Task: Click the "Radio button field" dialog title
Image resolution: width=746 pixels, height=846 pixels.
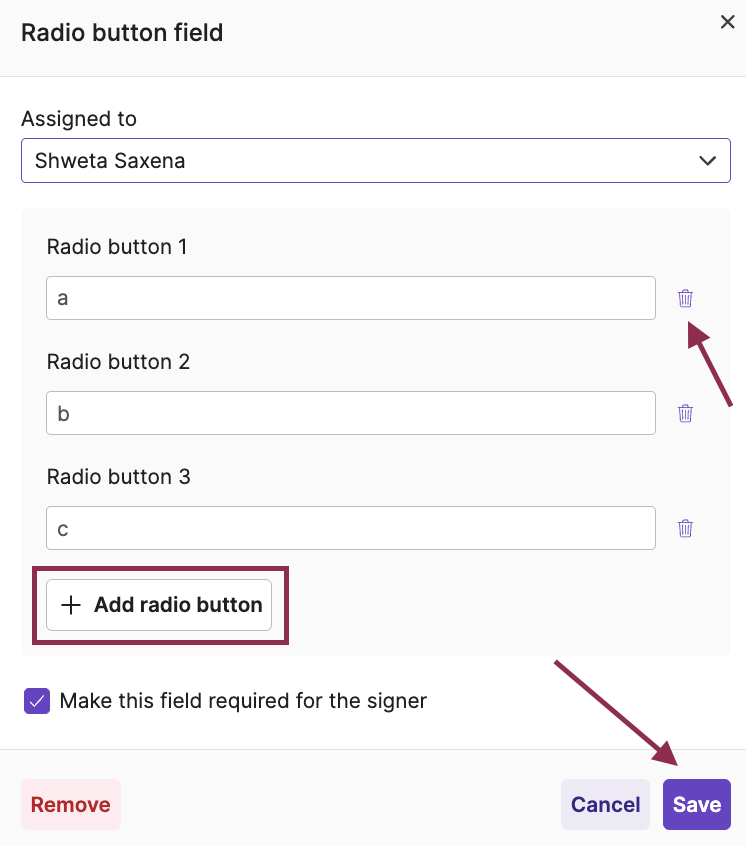Action: 122,33
